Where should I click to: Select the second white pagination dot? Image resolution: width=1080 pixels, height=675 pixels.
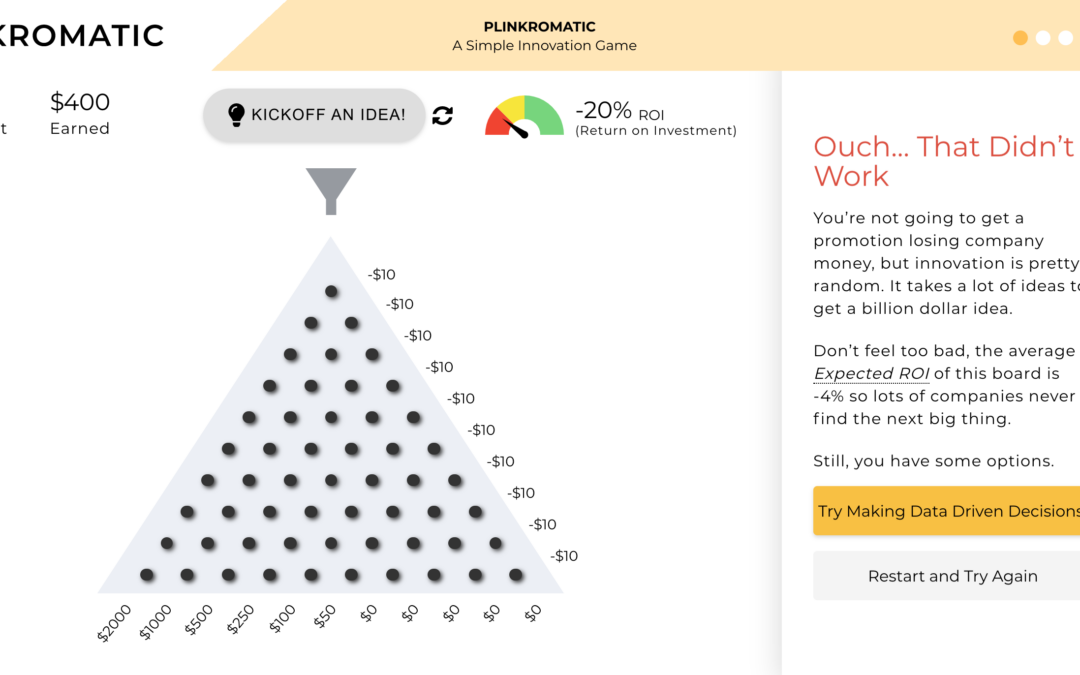click(x=1043, y=38)
